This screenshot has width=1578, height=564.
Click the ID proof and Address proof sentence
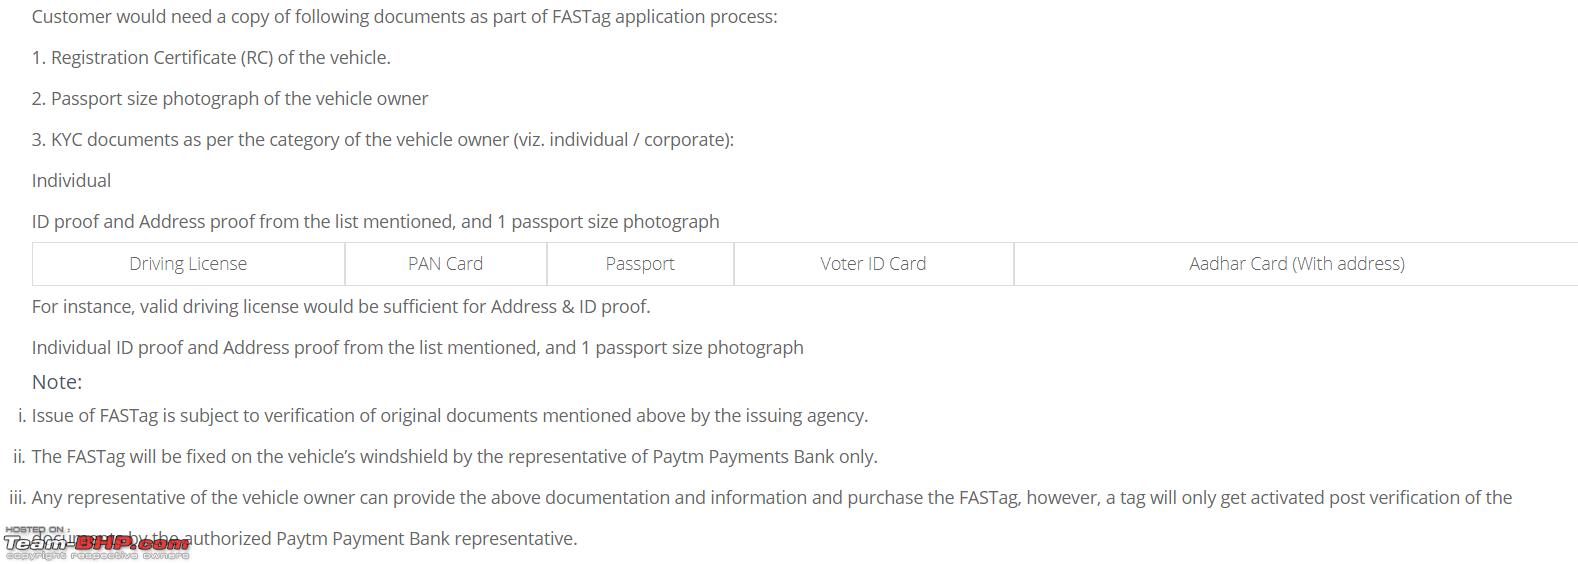pos(375,222)
